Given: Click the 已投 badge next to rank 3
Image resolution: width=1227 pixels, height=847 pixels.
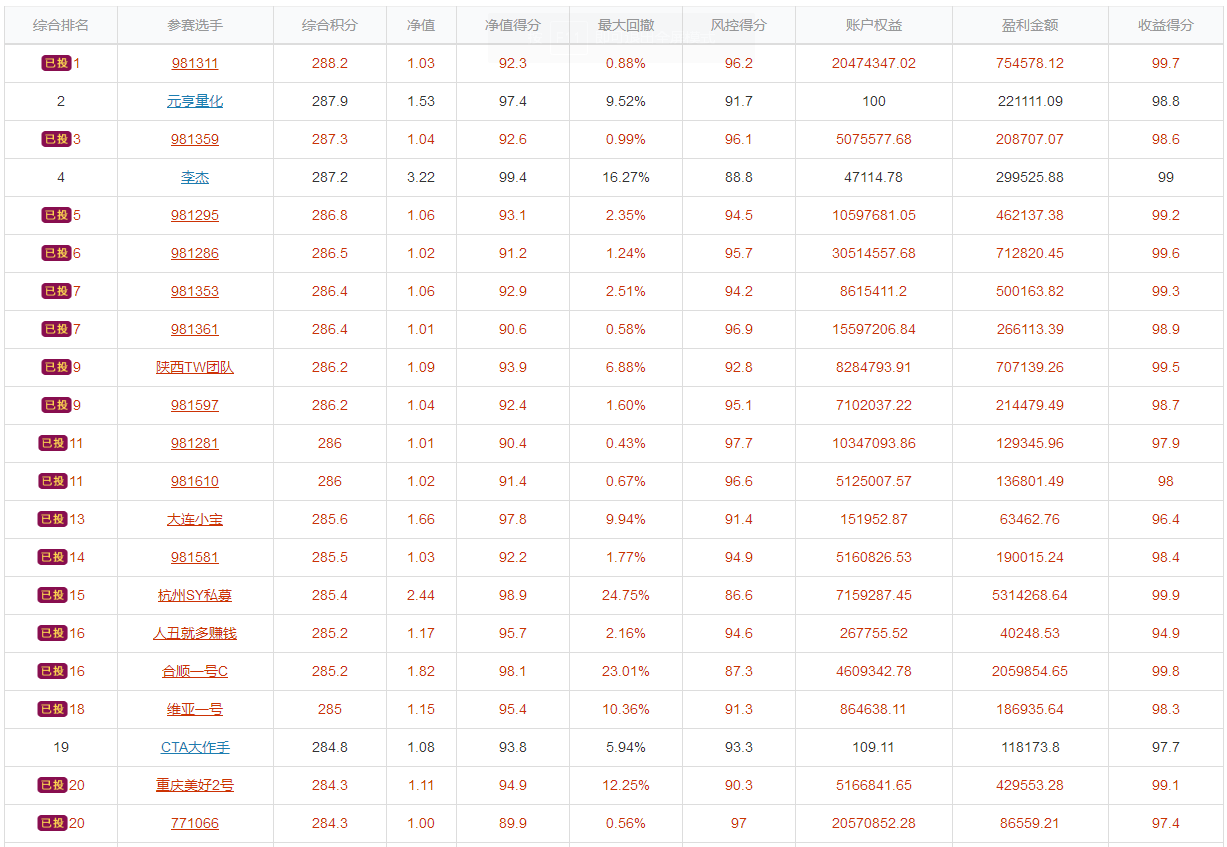Looking at the screenshot, I should 56,139.
